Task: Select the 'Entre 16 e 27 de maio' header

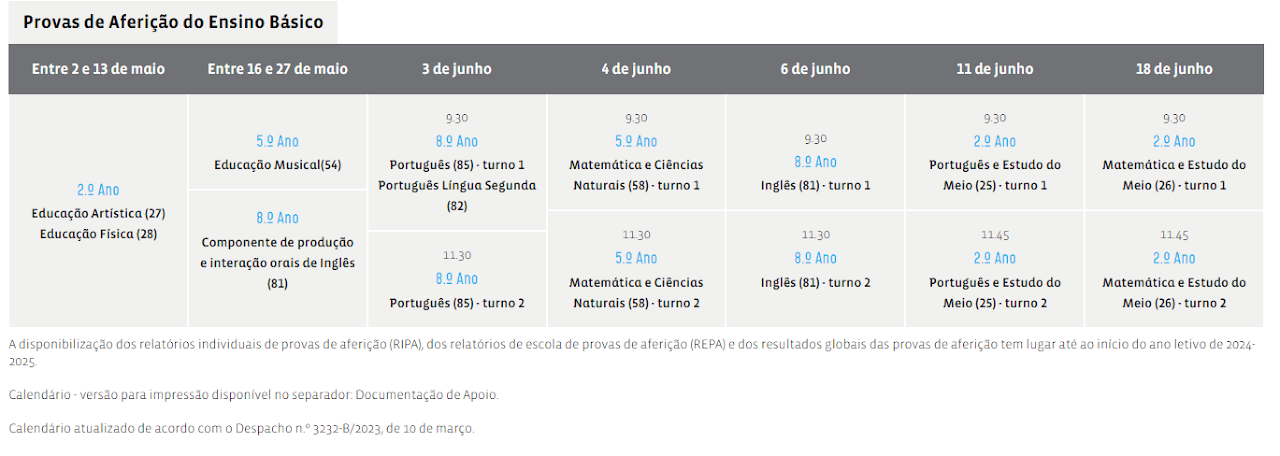Action: [x=277, y=69]
